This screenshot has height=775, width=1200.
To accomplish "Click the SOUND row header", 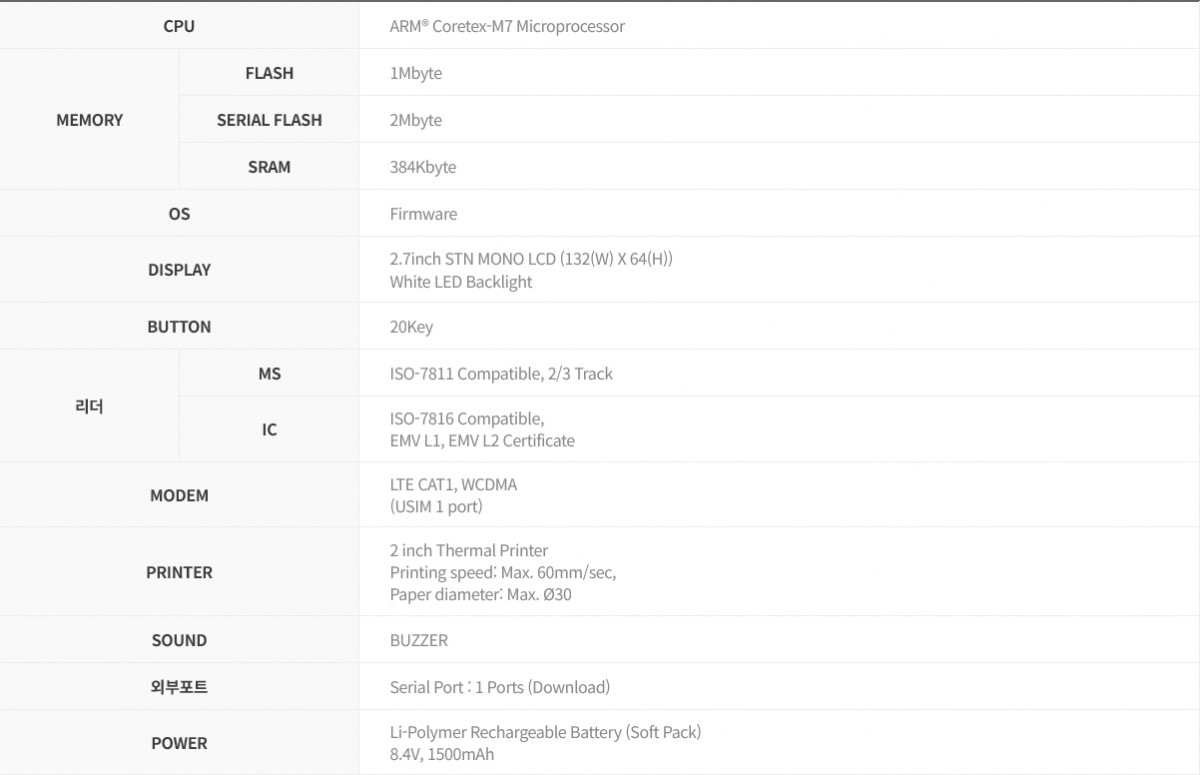I will click(x=179, y=640).
